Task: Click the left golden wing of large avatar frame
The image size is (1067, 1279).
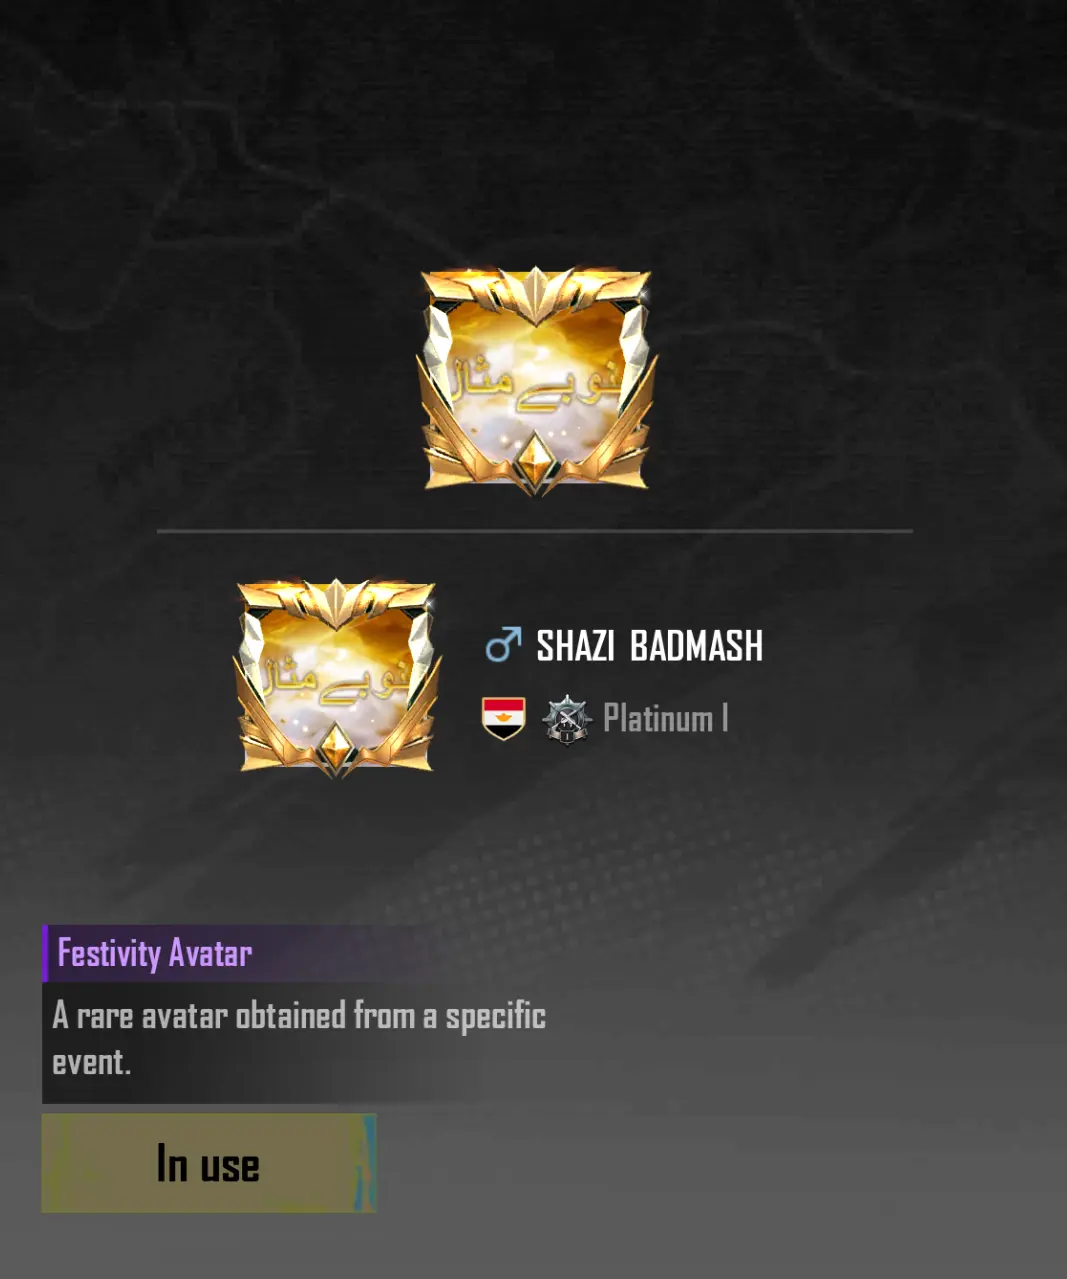Action: (x=448, y=440)
